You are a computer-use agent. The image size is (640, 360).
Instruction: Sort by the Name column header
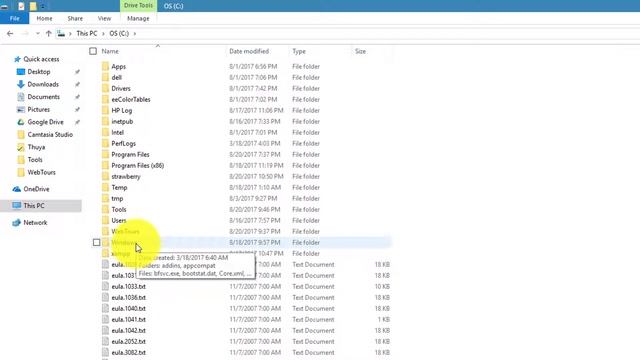[x=110, y=51]
